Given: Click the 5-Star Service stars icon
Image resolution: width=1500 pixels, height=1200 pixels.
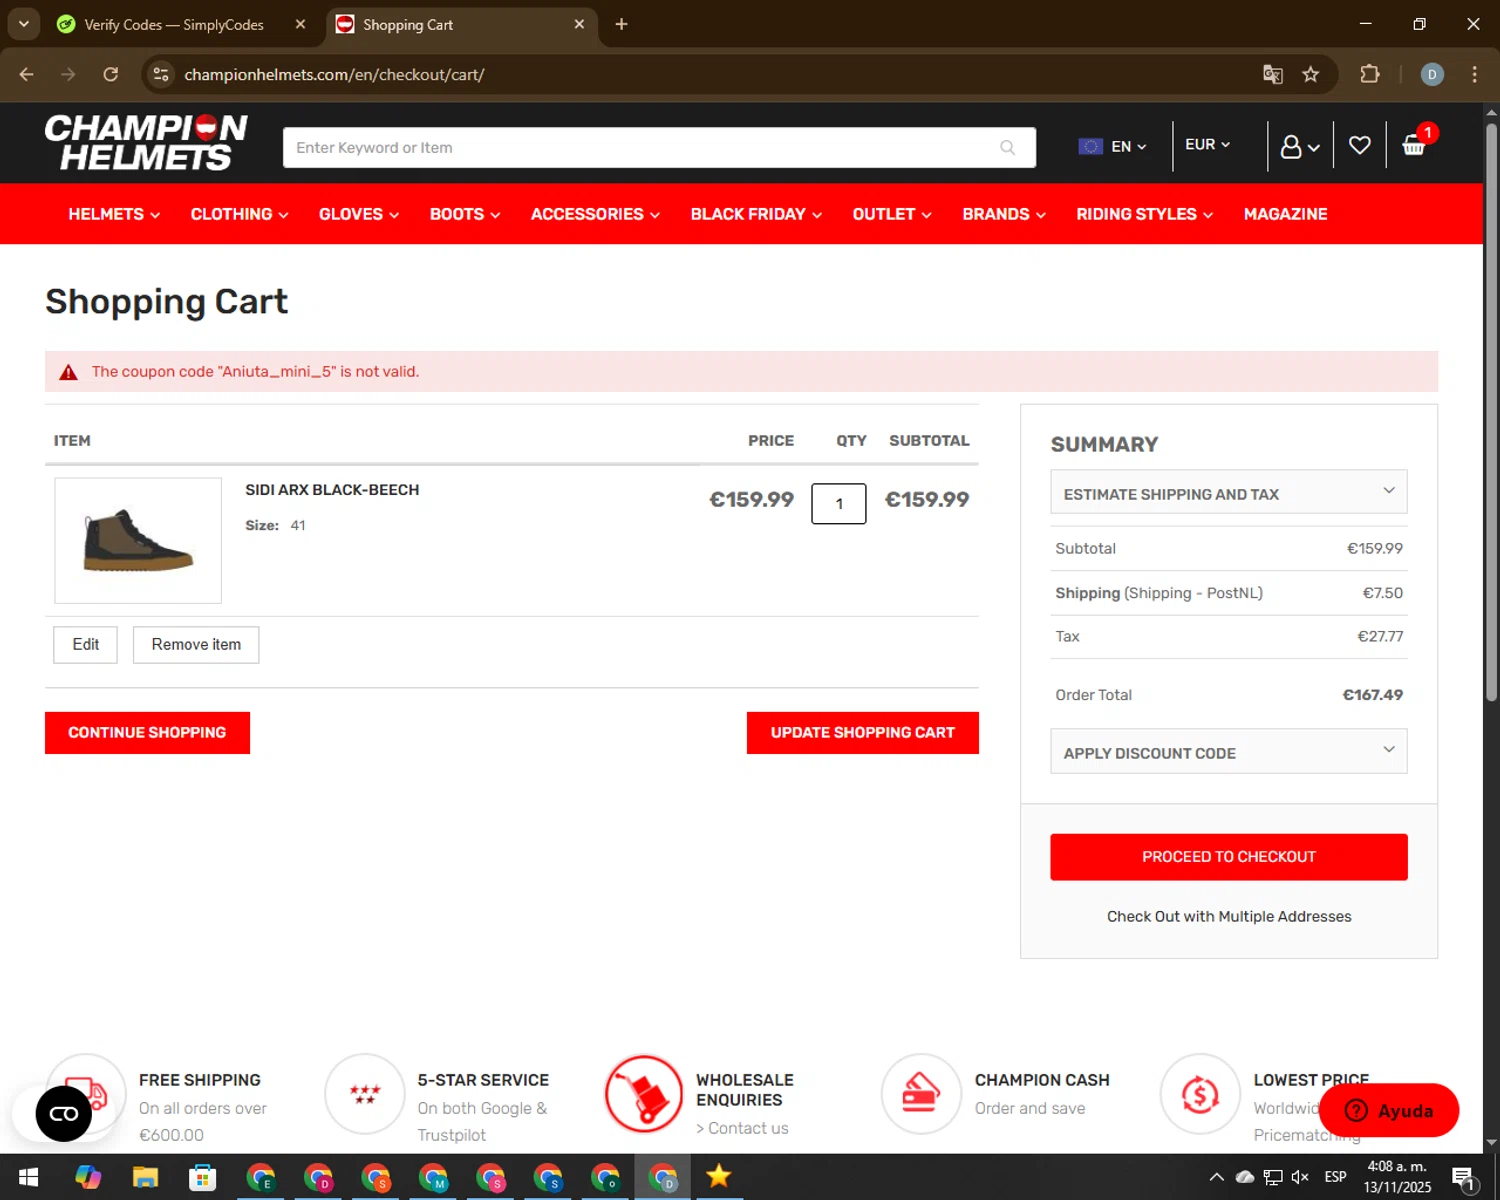Looking at the screenshot, I should tap(365, 1093).
